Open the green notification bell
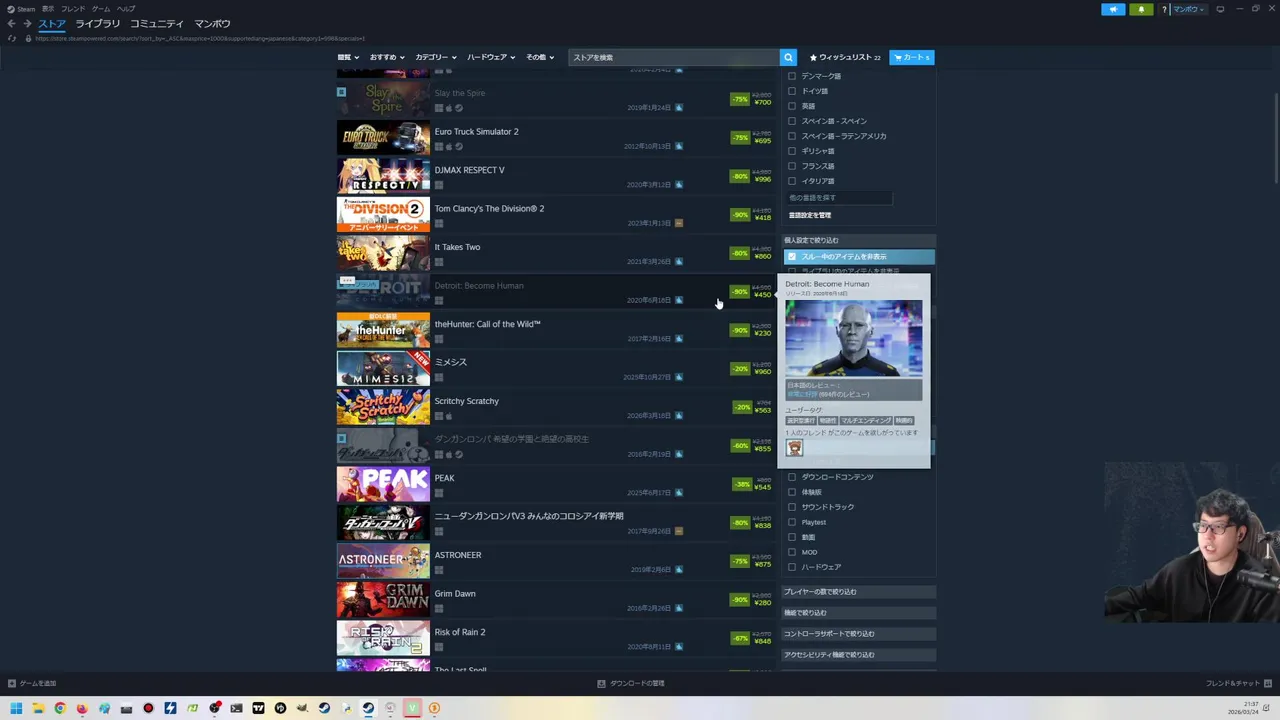The image size is (1280, 720). click(1141, 9)
